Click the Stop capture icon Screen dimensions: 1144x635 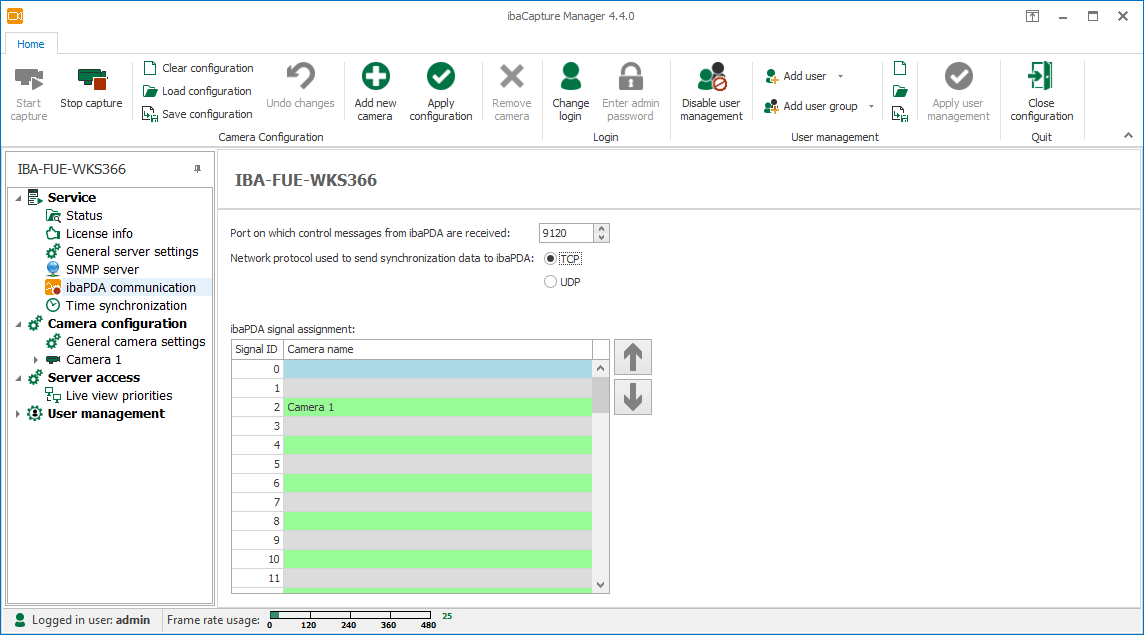pyautogui.click(x=91, y=78)
